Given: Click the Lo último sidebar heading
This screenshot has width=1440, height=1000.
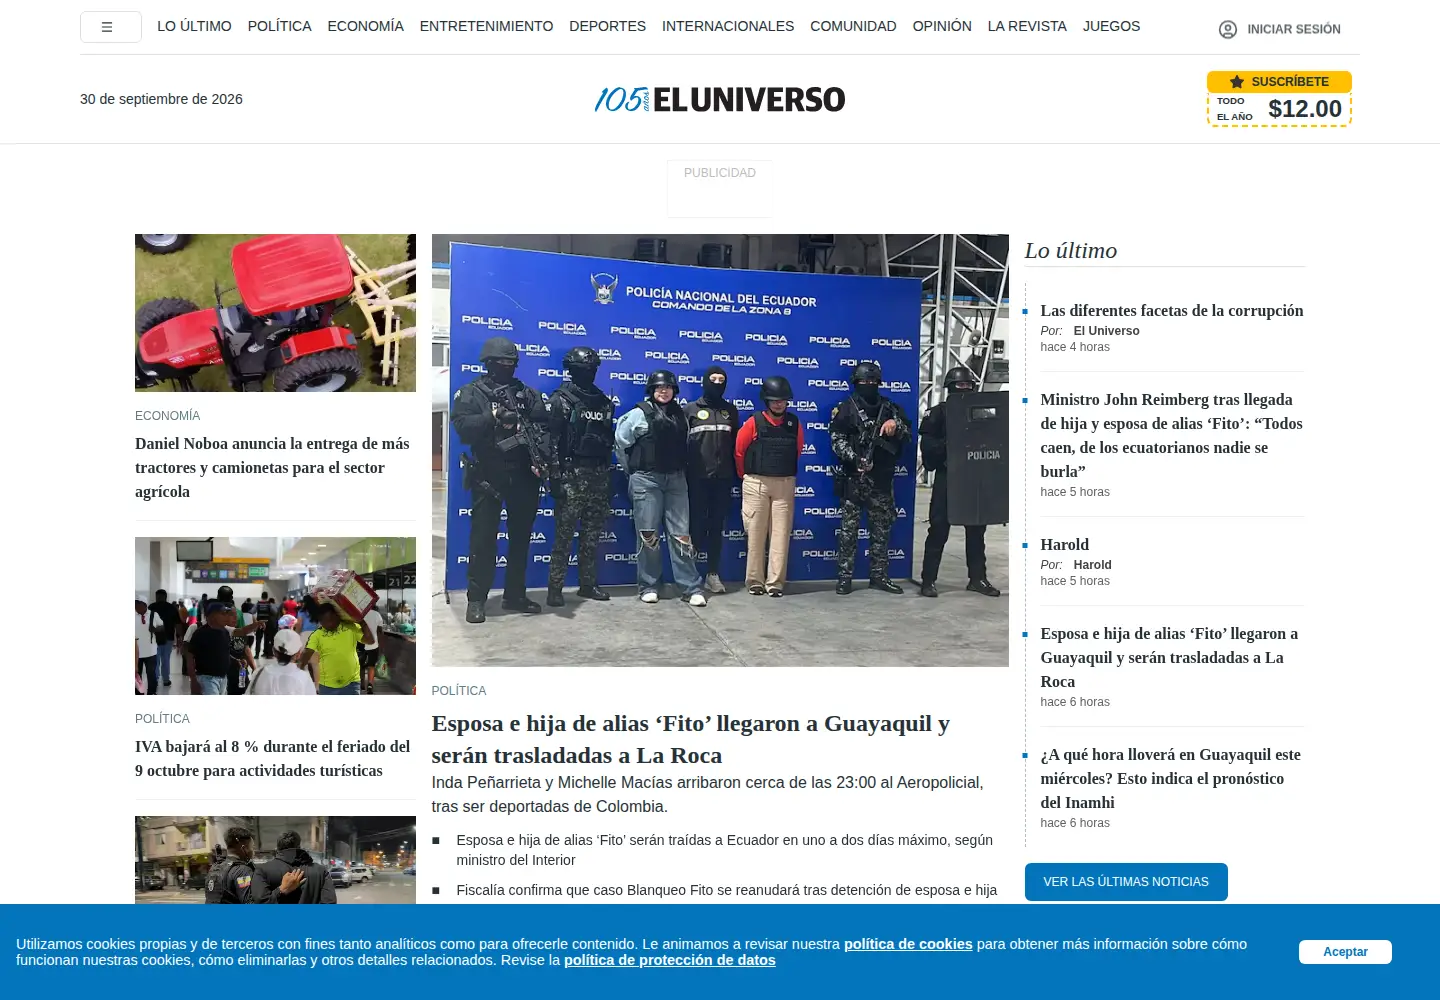Looking at the screenshot, I should click(1071, 251).
